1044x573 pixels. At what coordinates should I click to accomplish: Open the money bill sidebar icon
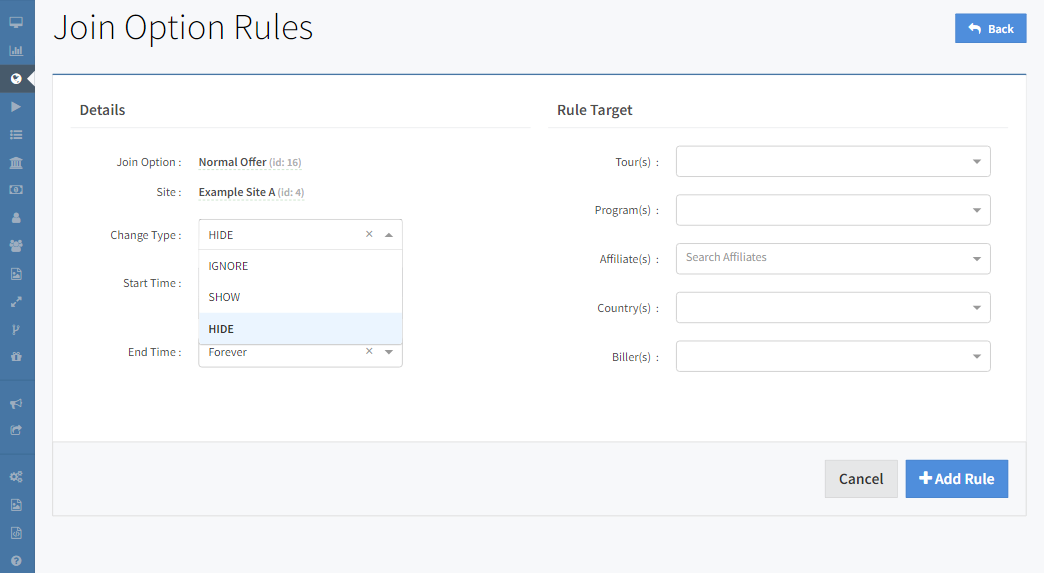coord(16,189)
